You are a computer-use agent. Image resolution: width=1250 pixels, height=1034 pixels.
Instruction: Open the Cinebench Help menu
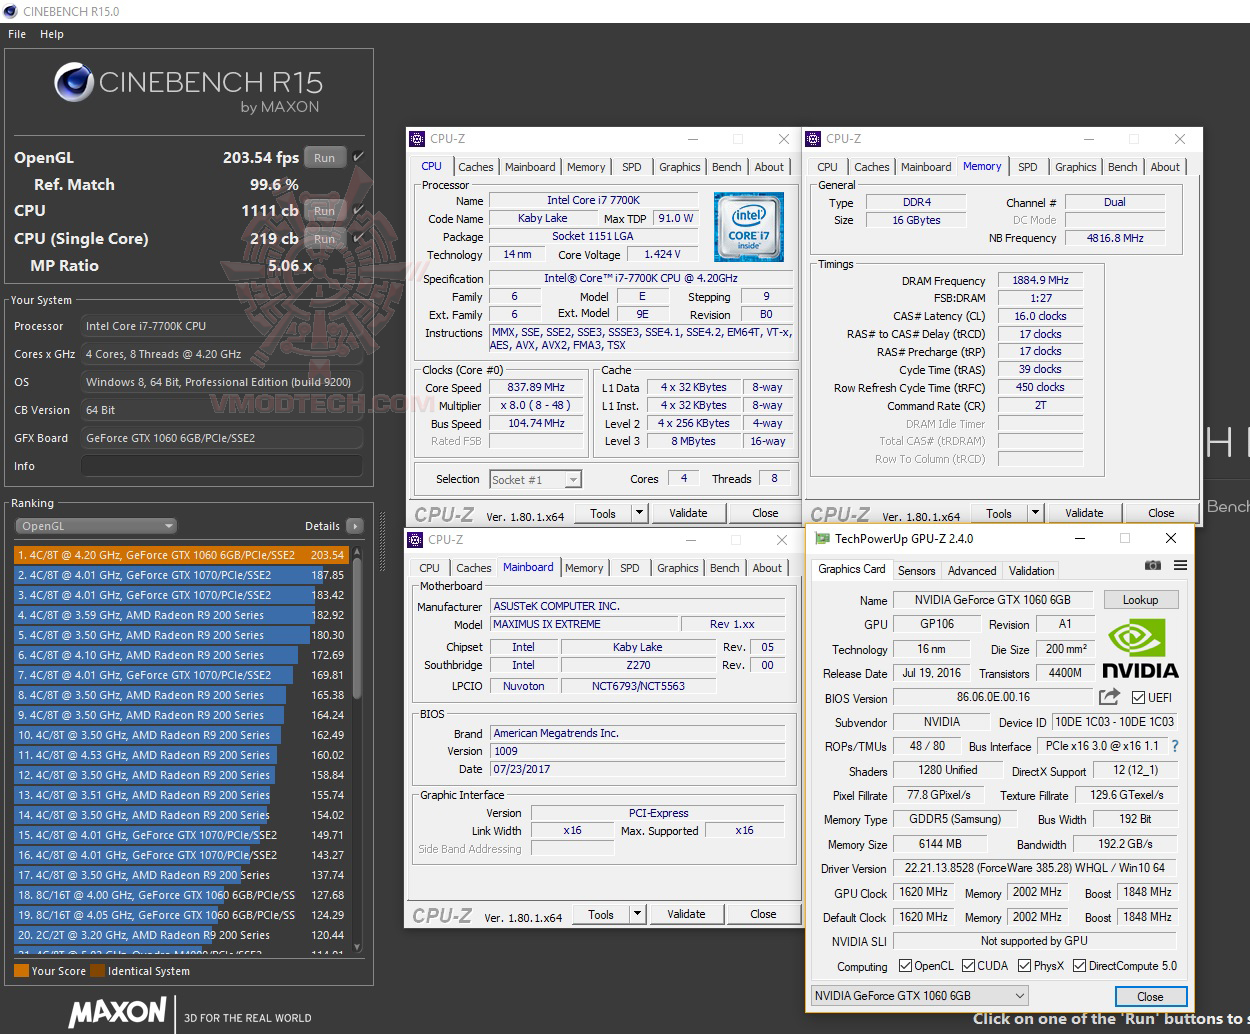pos(52,34)
